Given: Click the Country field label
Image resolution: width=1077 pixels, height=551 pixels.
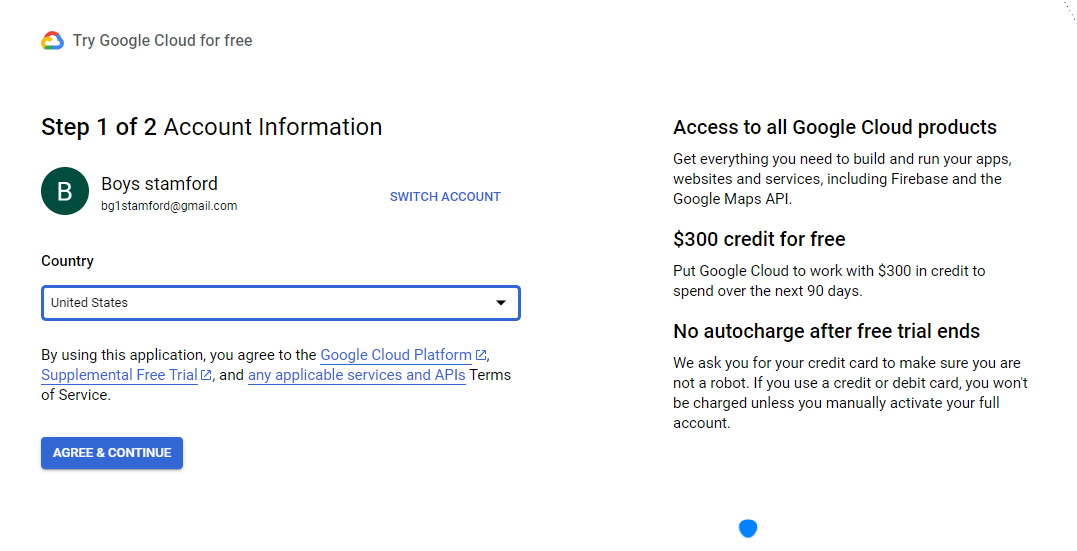Looking at the screenshot, I should click(x=67, y=261).
